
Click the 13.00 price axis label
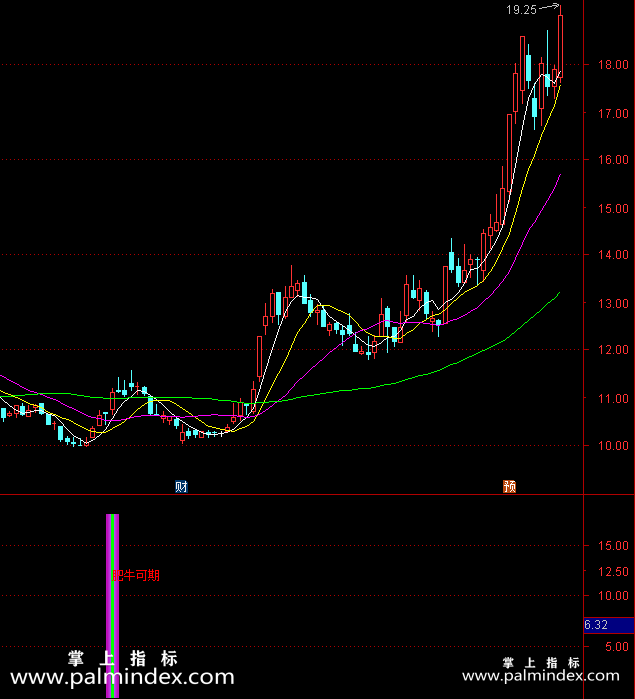pyautogui.click(x=613, y=304)
